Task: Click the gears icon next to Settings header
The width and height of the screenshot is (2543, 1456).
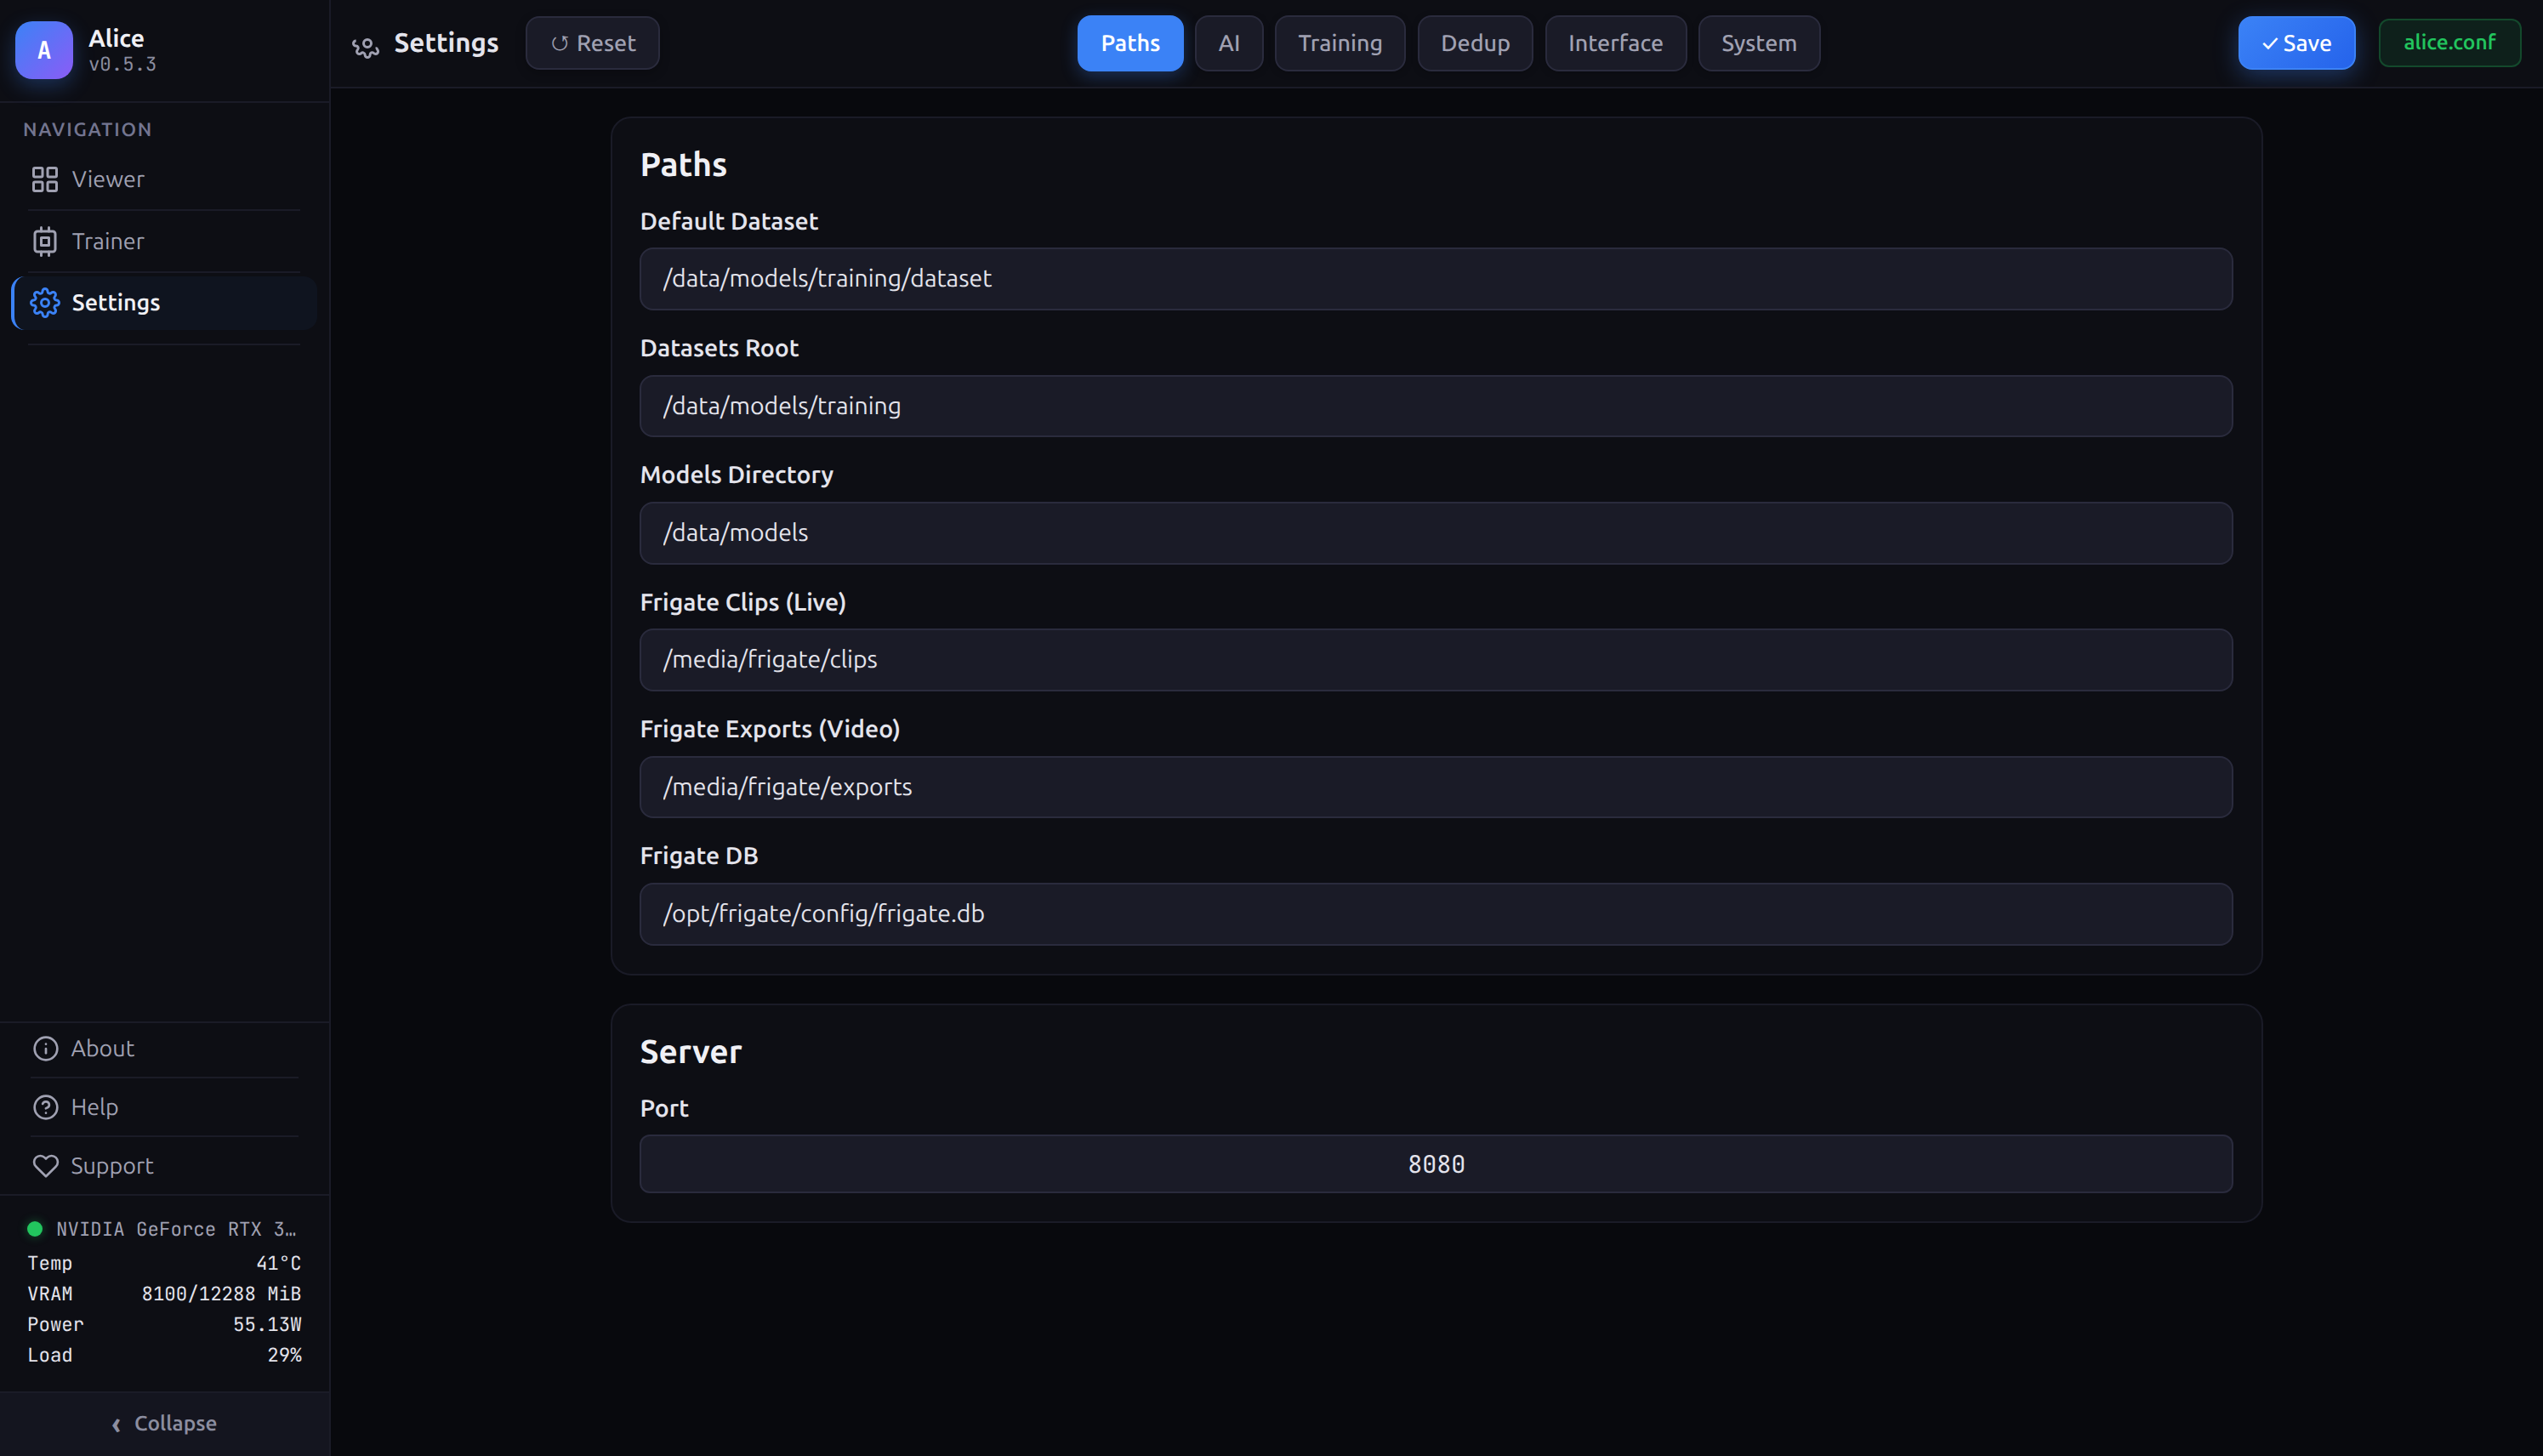Action: coord(365,46)
